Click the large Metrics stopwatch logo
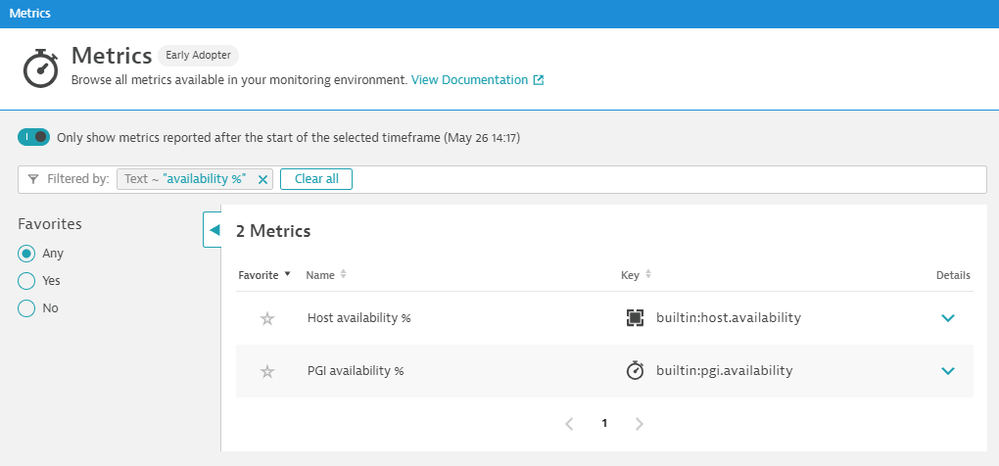Viewport: 999px width, 466px height. pyautogui.click(x=41, y=67)
